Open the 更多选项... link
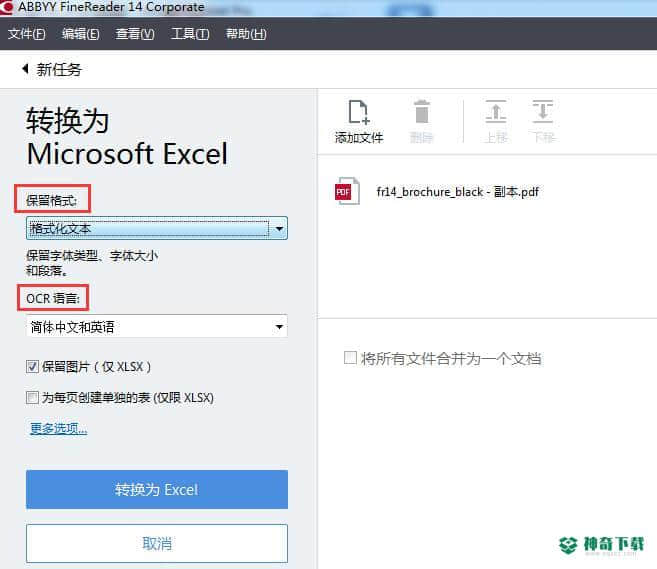657x569 pixels. (59, 428)
